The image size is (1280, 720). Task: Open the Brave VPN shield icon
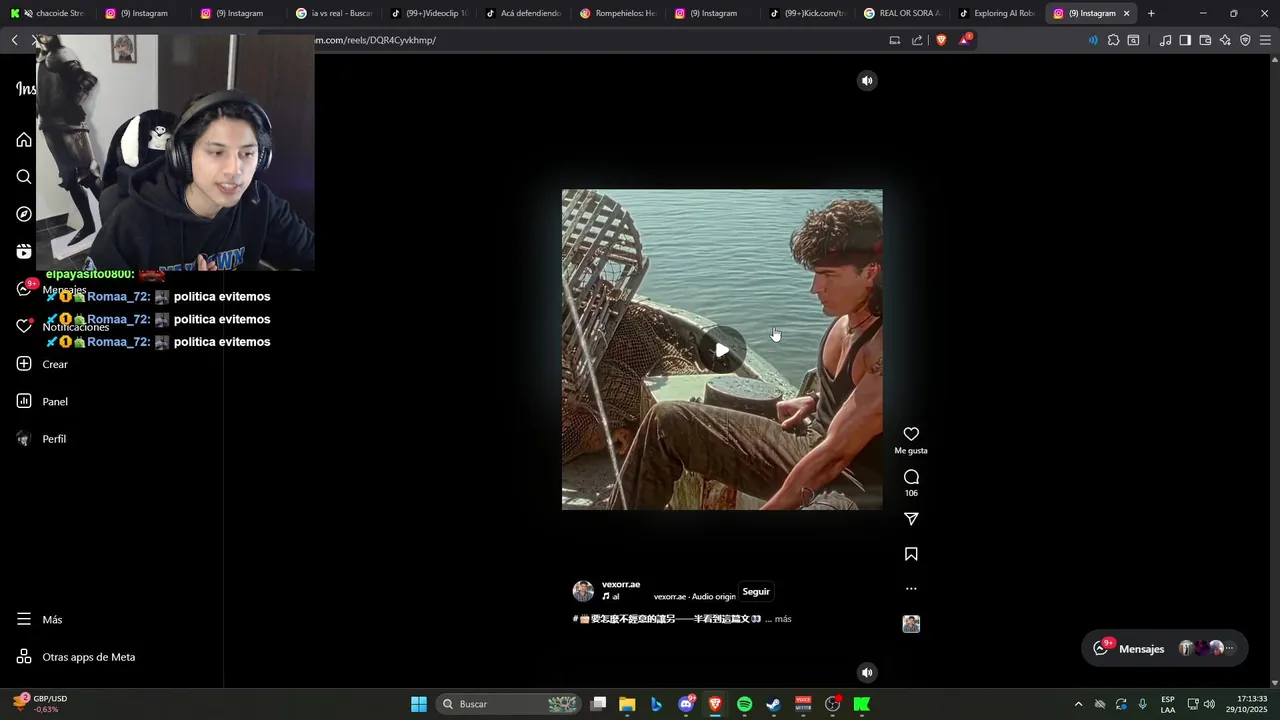tap(1245, 40)
